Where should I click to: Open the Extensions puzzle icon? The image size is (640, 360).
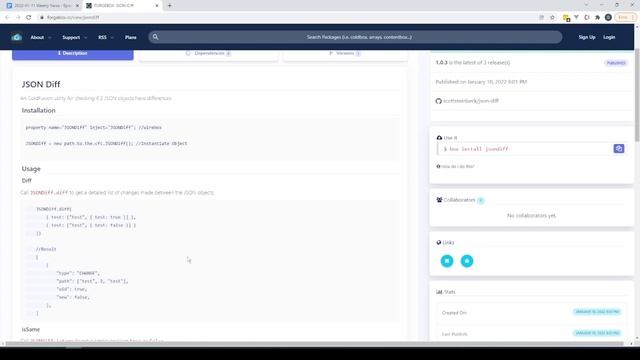click(x=598, y=18)
